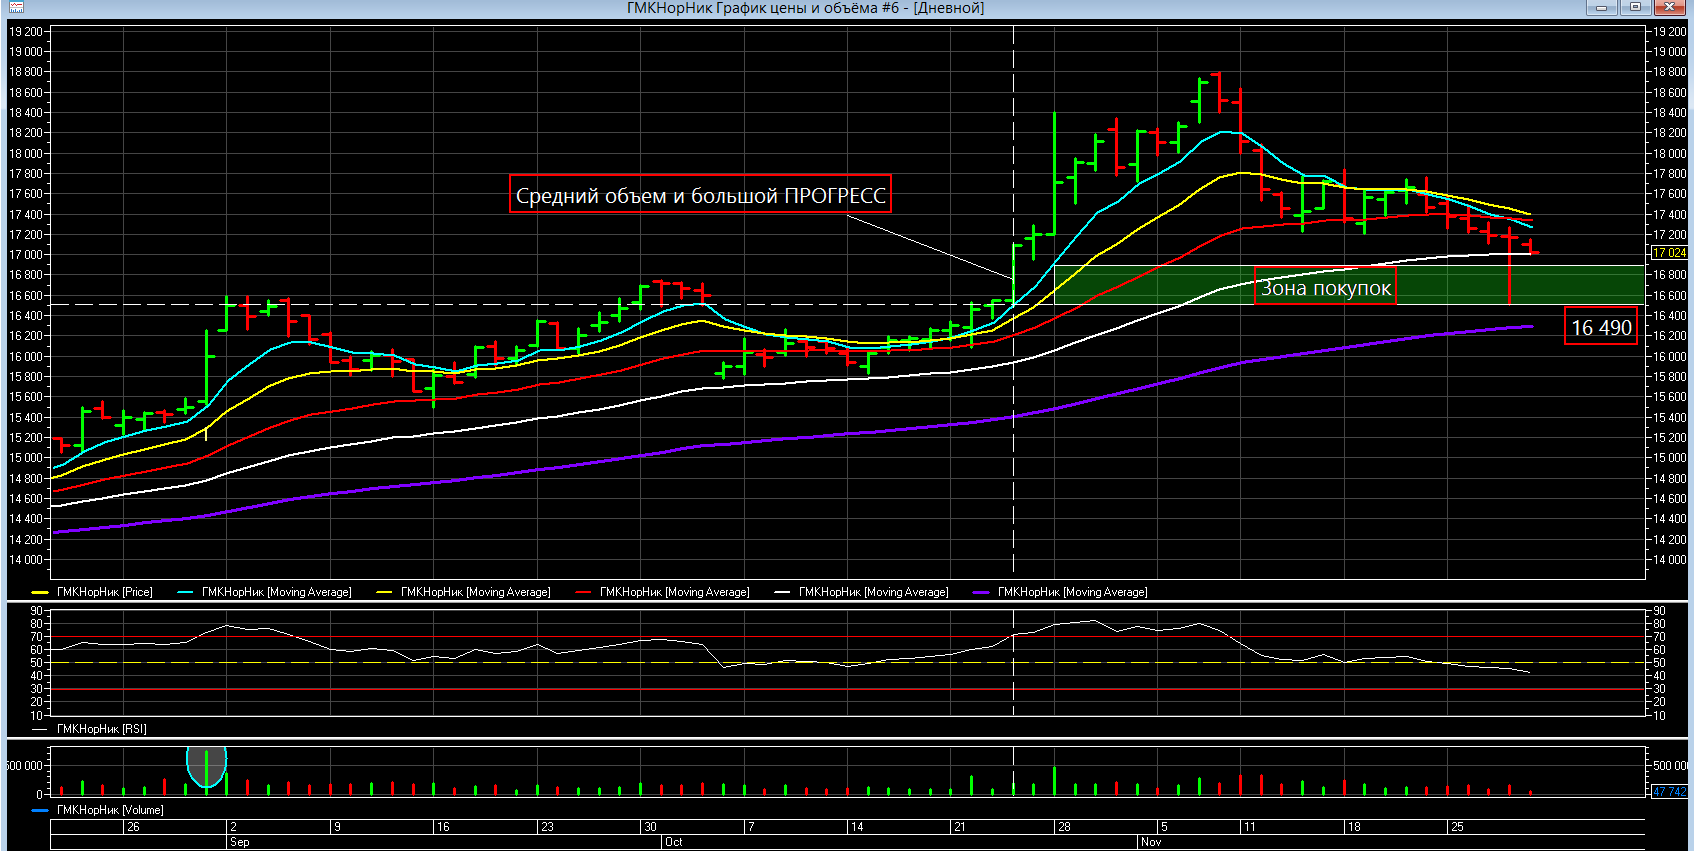Click the Nov month label on time axis

(1150, 842)
